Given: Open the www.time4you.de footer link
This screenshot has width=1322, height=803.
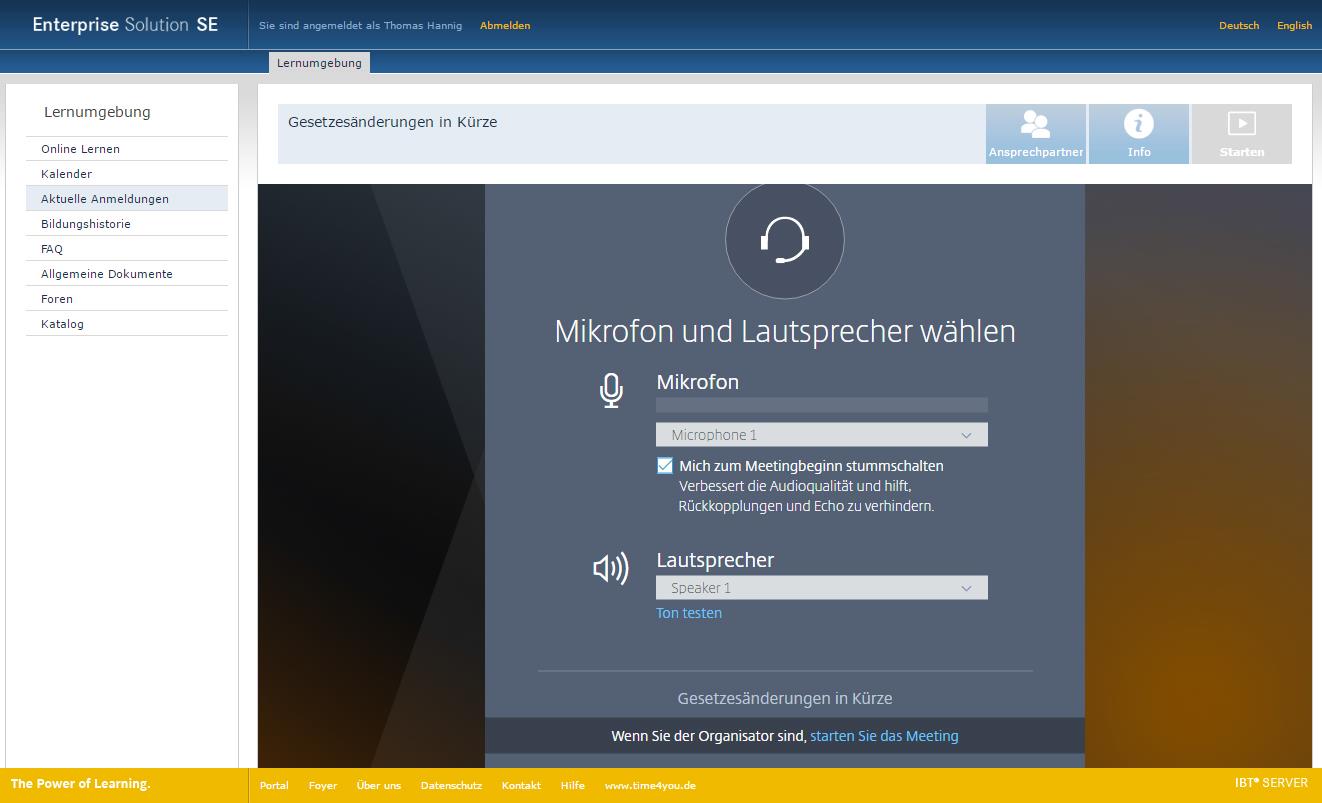Looking at the screenshot, I should 650,786.
